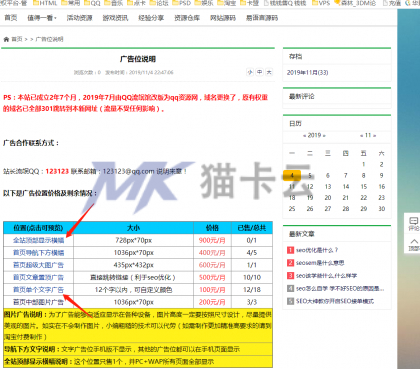This screenshot has height=369, width=420.
Task: Open the 活动资源 nav item
Action: pyautogui.click(x=79, y=18)
